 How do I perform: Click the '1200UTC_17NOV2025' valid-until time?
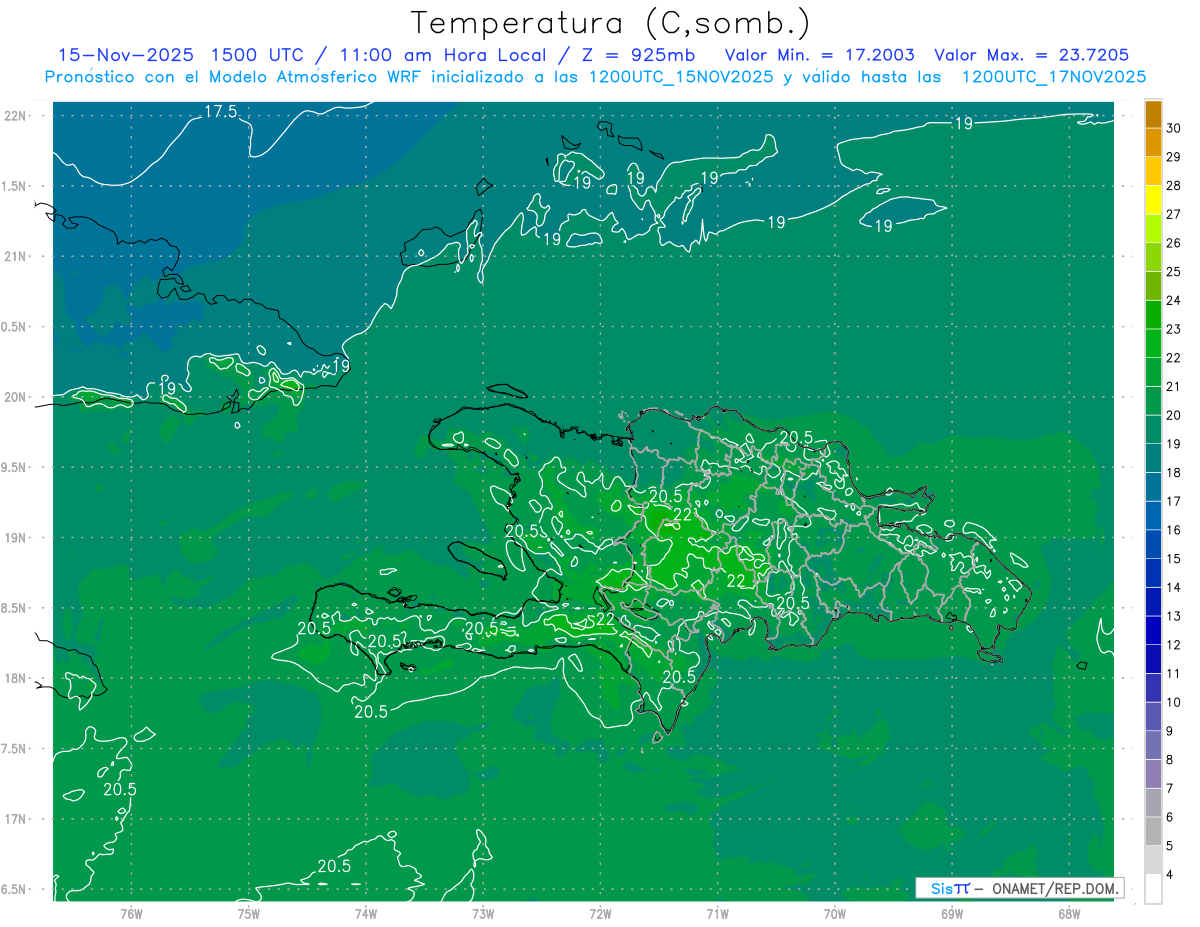coord(1053,76)
